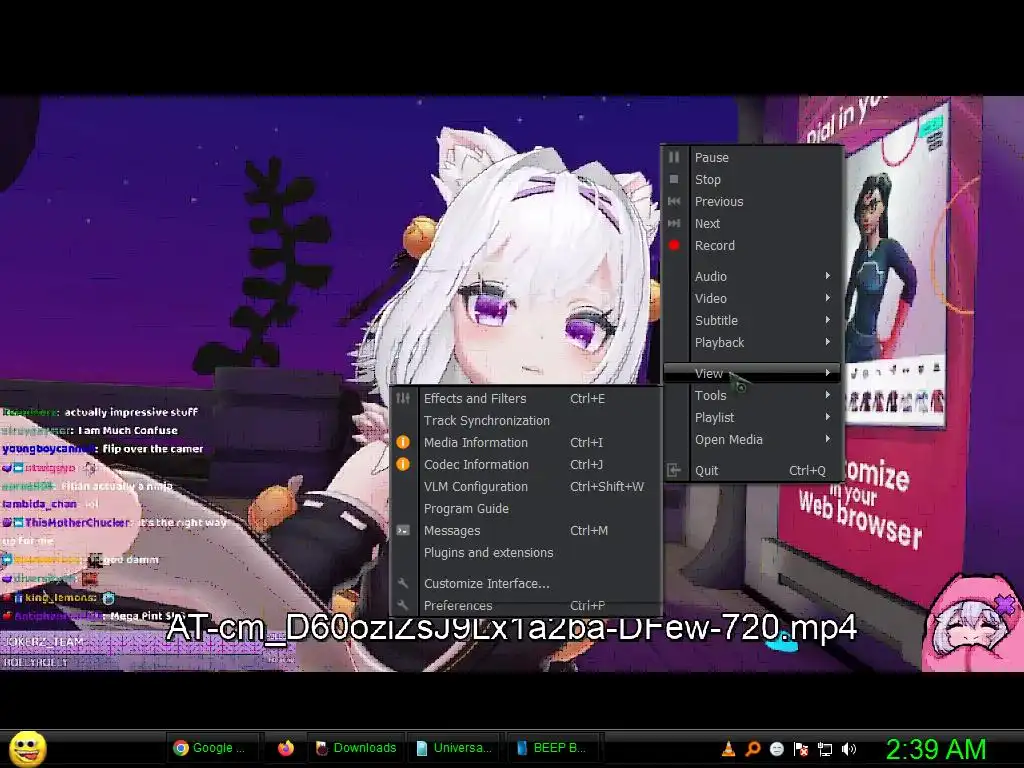
Task: Open the Messages window
Action: (526, 531)
